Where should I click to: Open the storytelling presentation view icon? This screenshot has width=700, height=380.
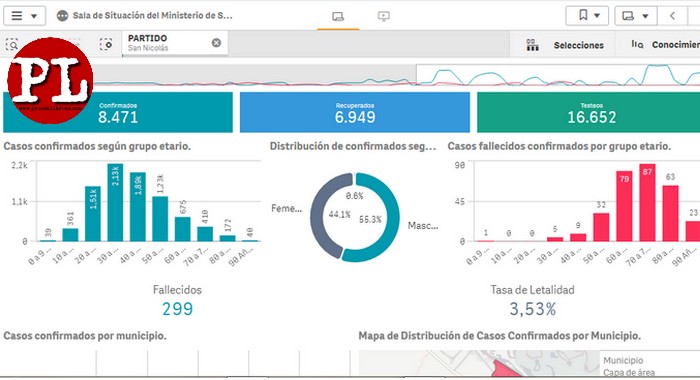click(x=383, y=17)
